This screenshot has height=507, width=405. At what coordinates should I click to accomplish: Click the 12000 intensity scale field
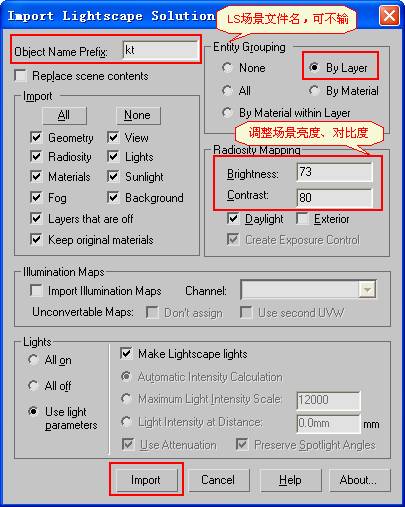pyautogui.click(x=328, y=400)
